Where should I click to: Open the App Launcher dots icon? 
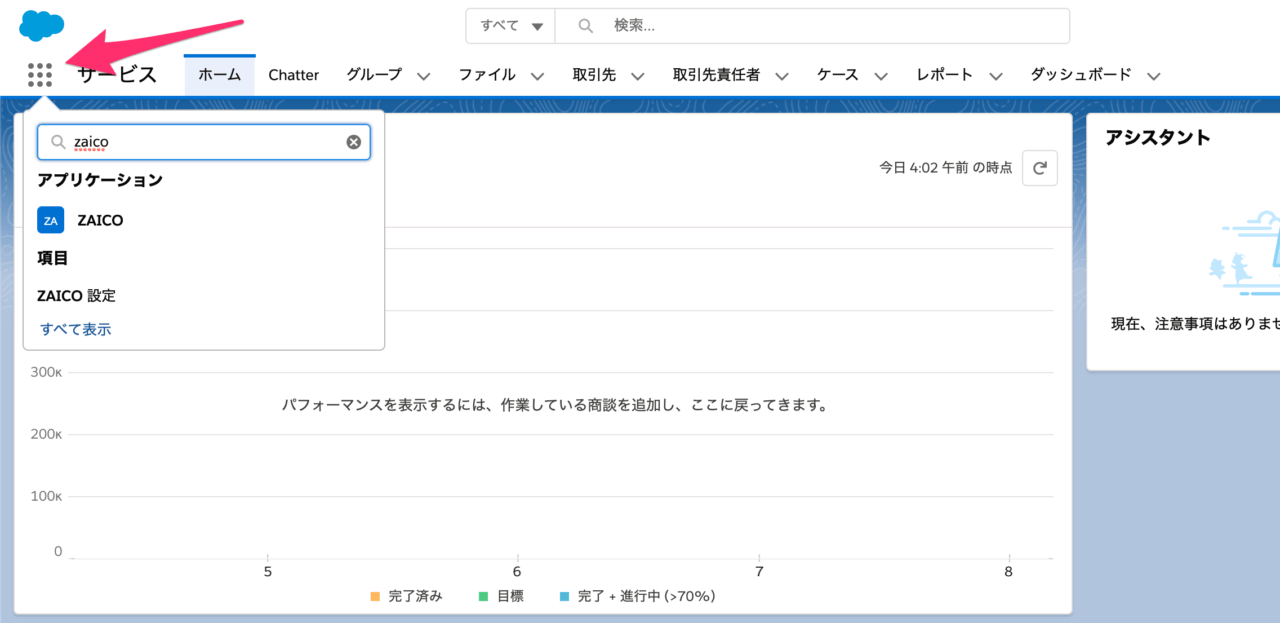pos(40,75)
